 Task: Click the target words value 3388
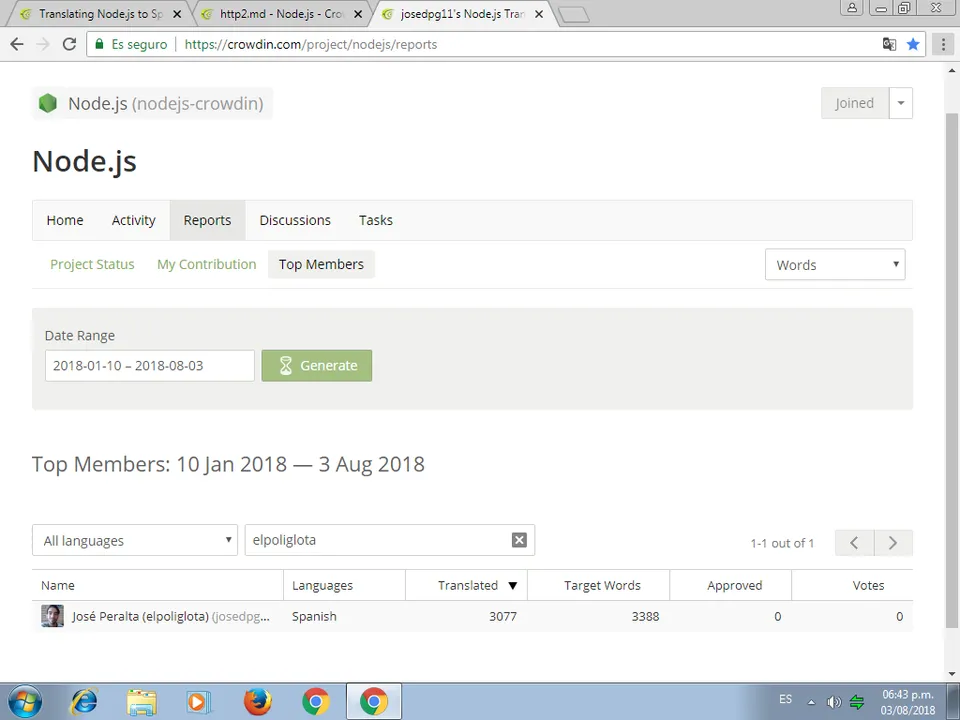tap(645, 616)
